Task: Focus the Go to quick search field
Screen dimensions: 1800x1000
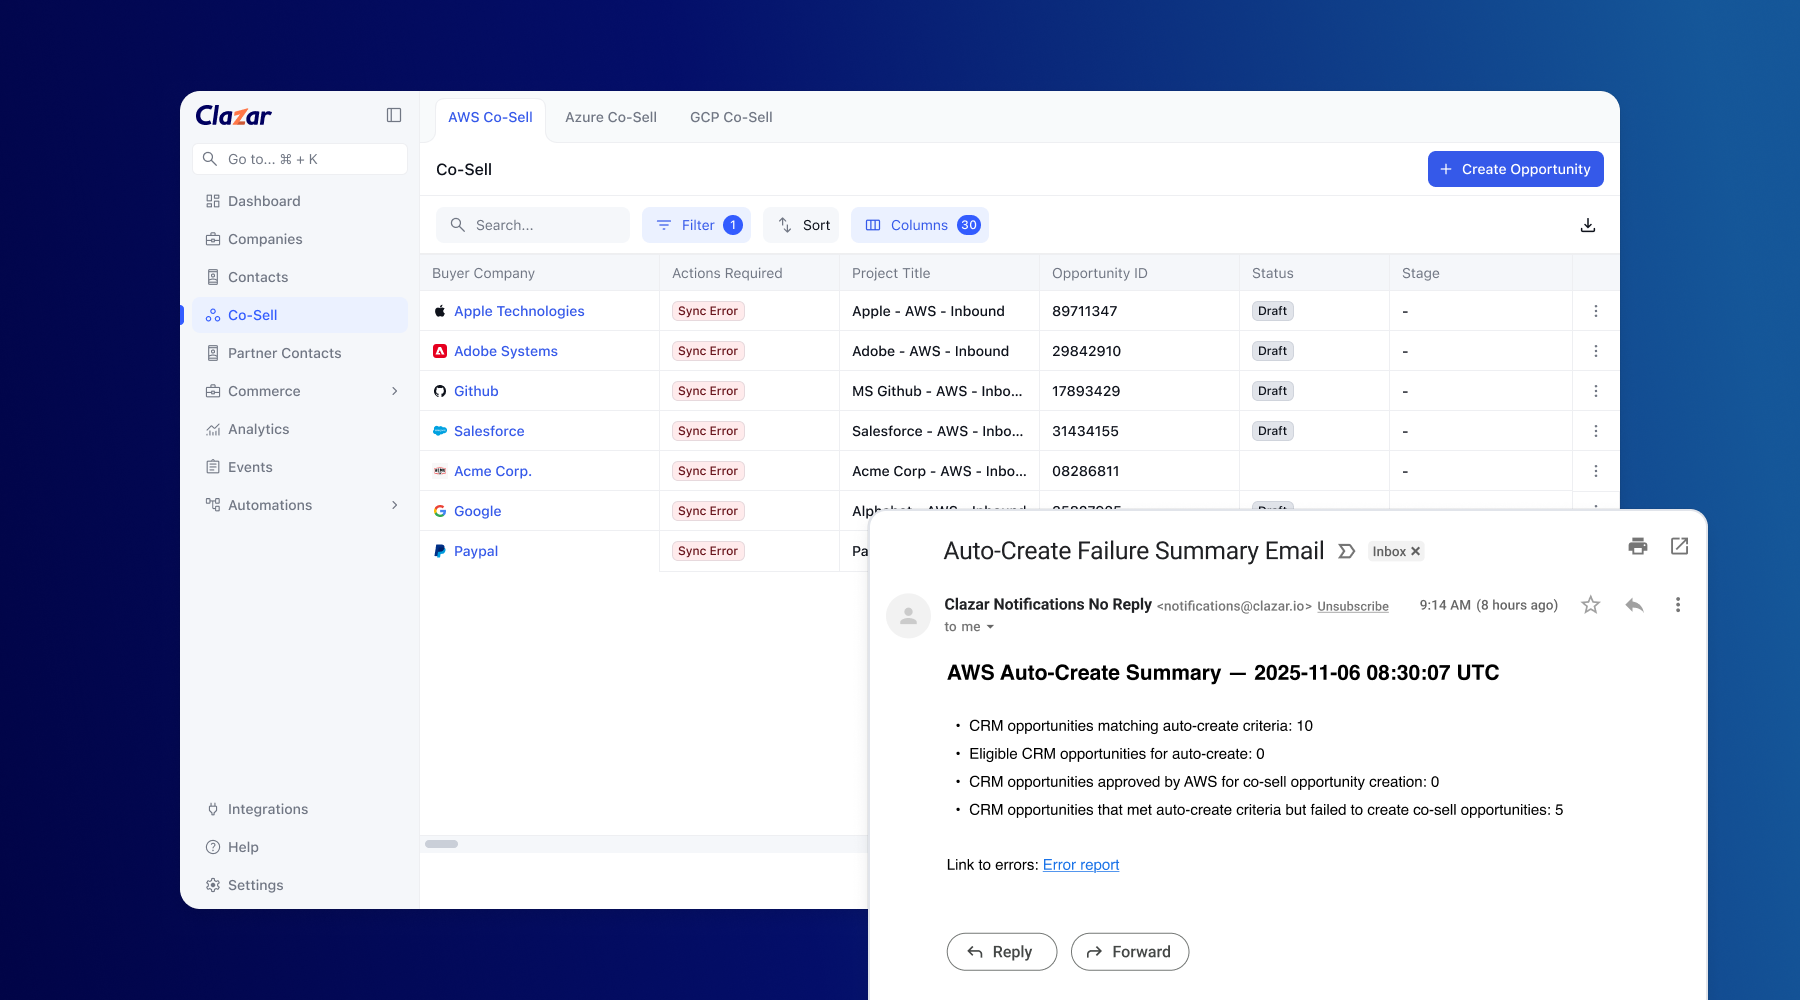Action: 300,159
